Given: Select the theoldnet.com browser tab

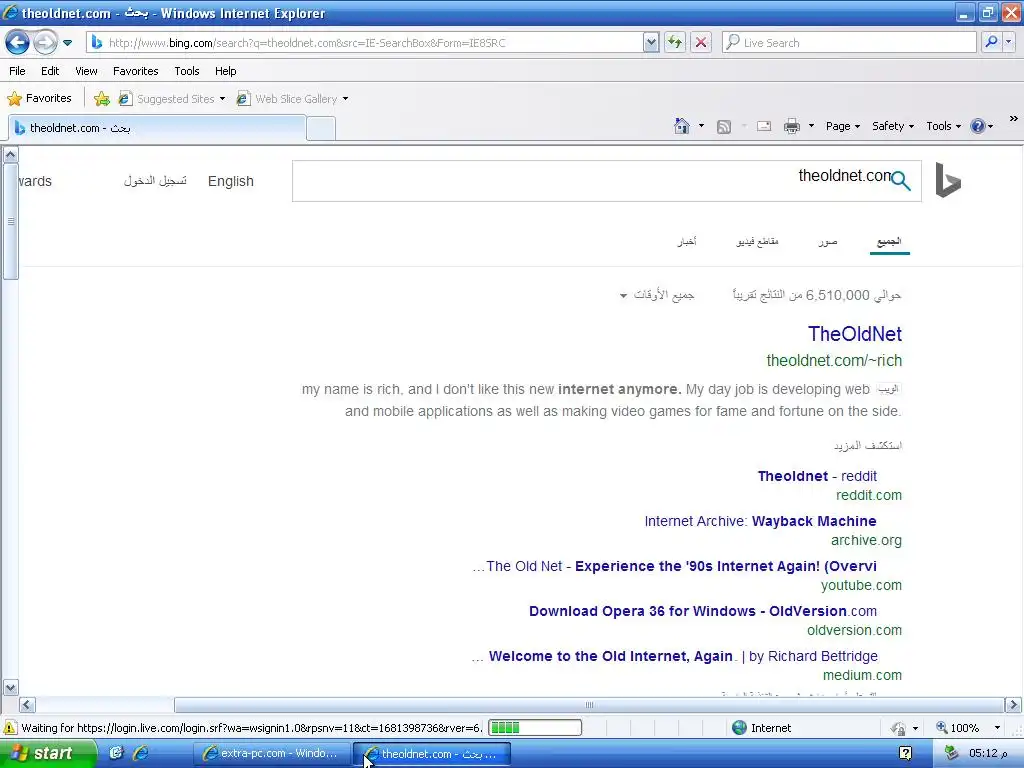Looking at the screenshot, I should click(157, 128).
